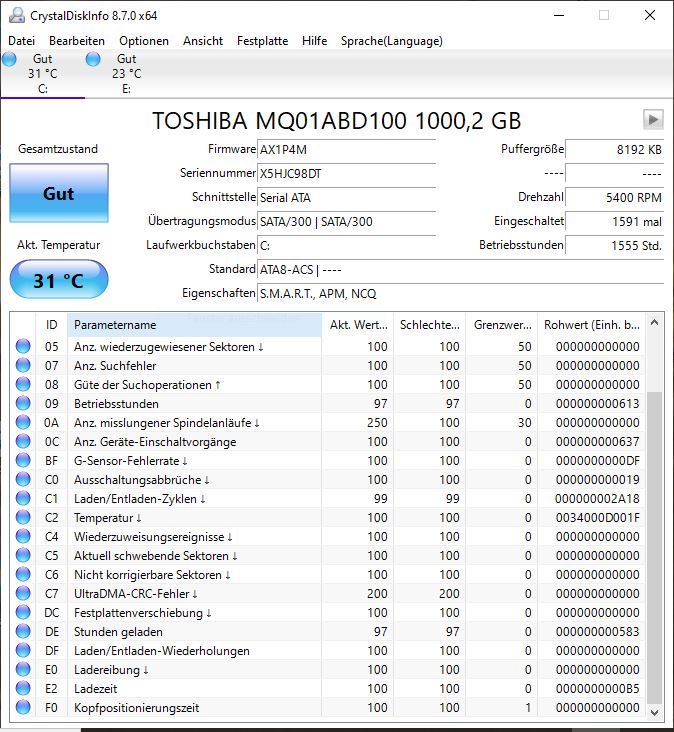
Task: Click the Parametername column header
Action: coord(194,325)
